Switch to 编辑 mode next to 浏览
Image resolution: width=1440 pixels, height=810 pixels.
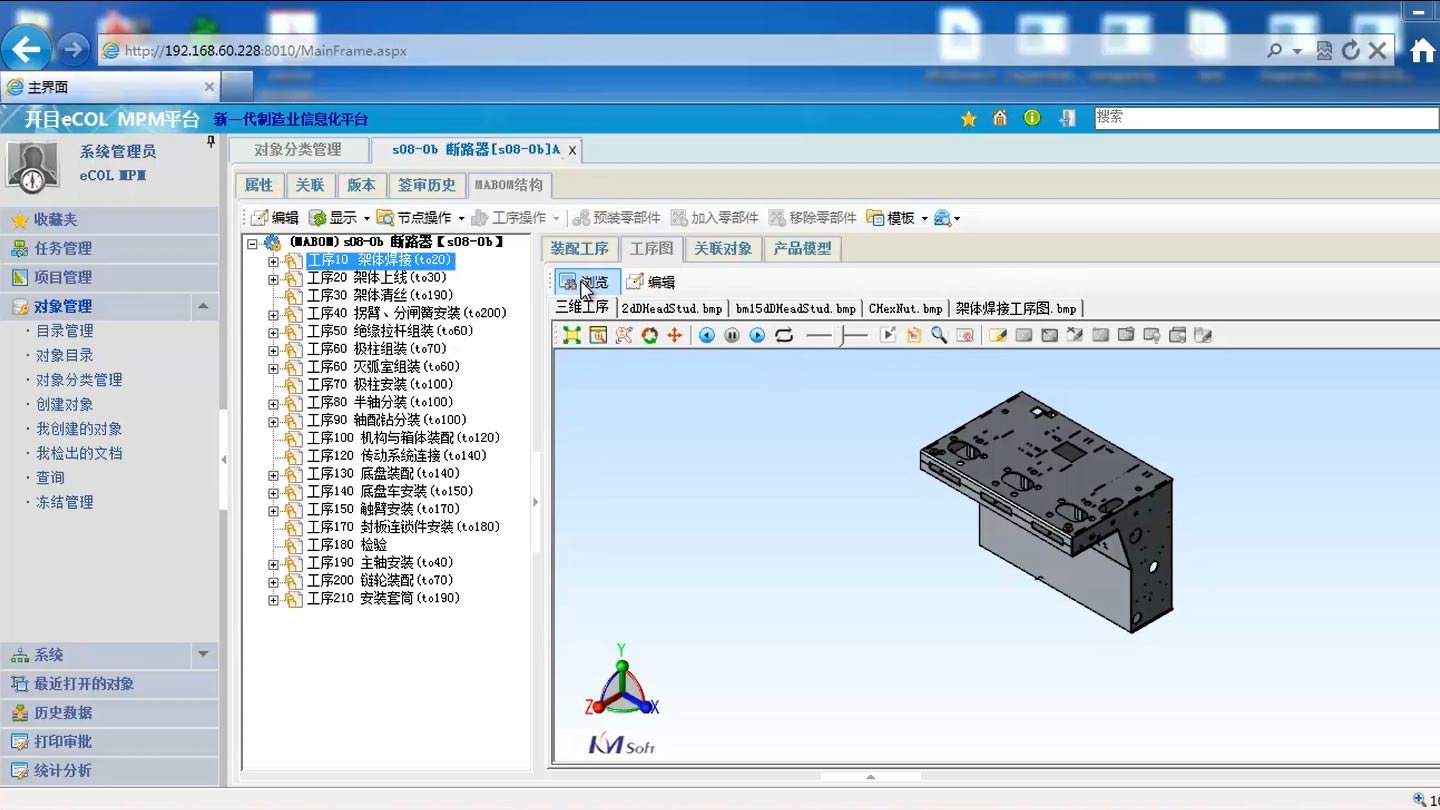pyautogui.click(x=656, y=281)
